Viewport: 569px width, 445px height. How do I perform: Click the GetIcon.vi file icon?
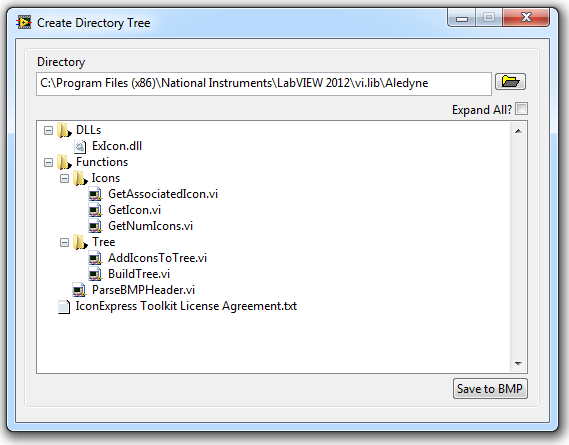(x=95, y=210)
